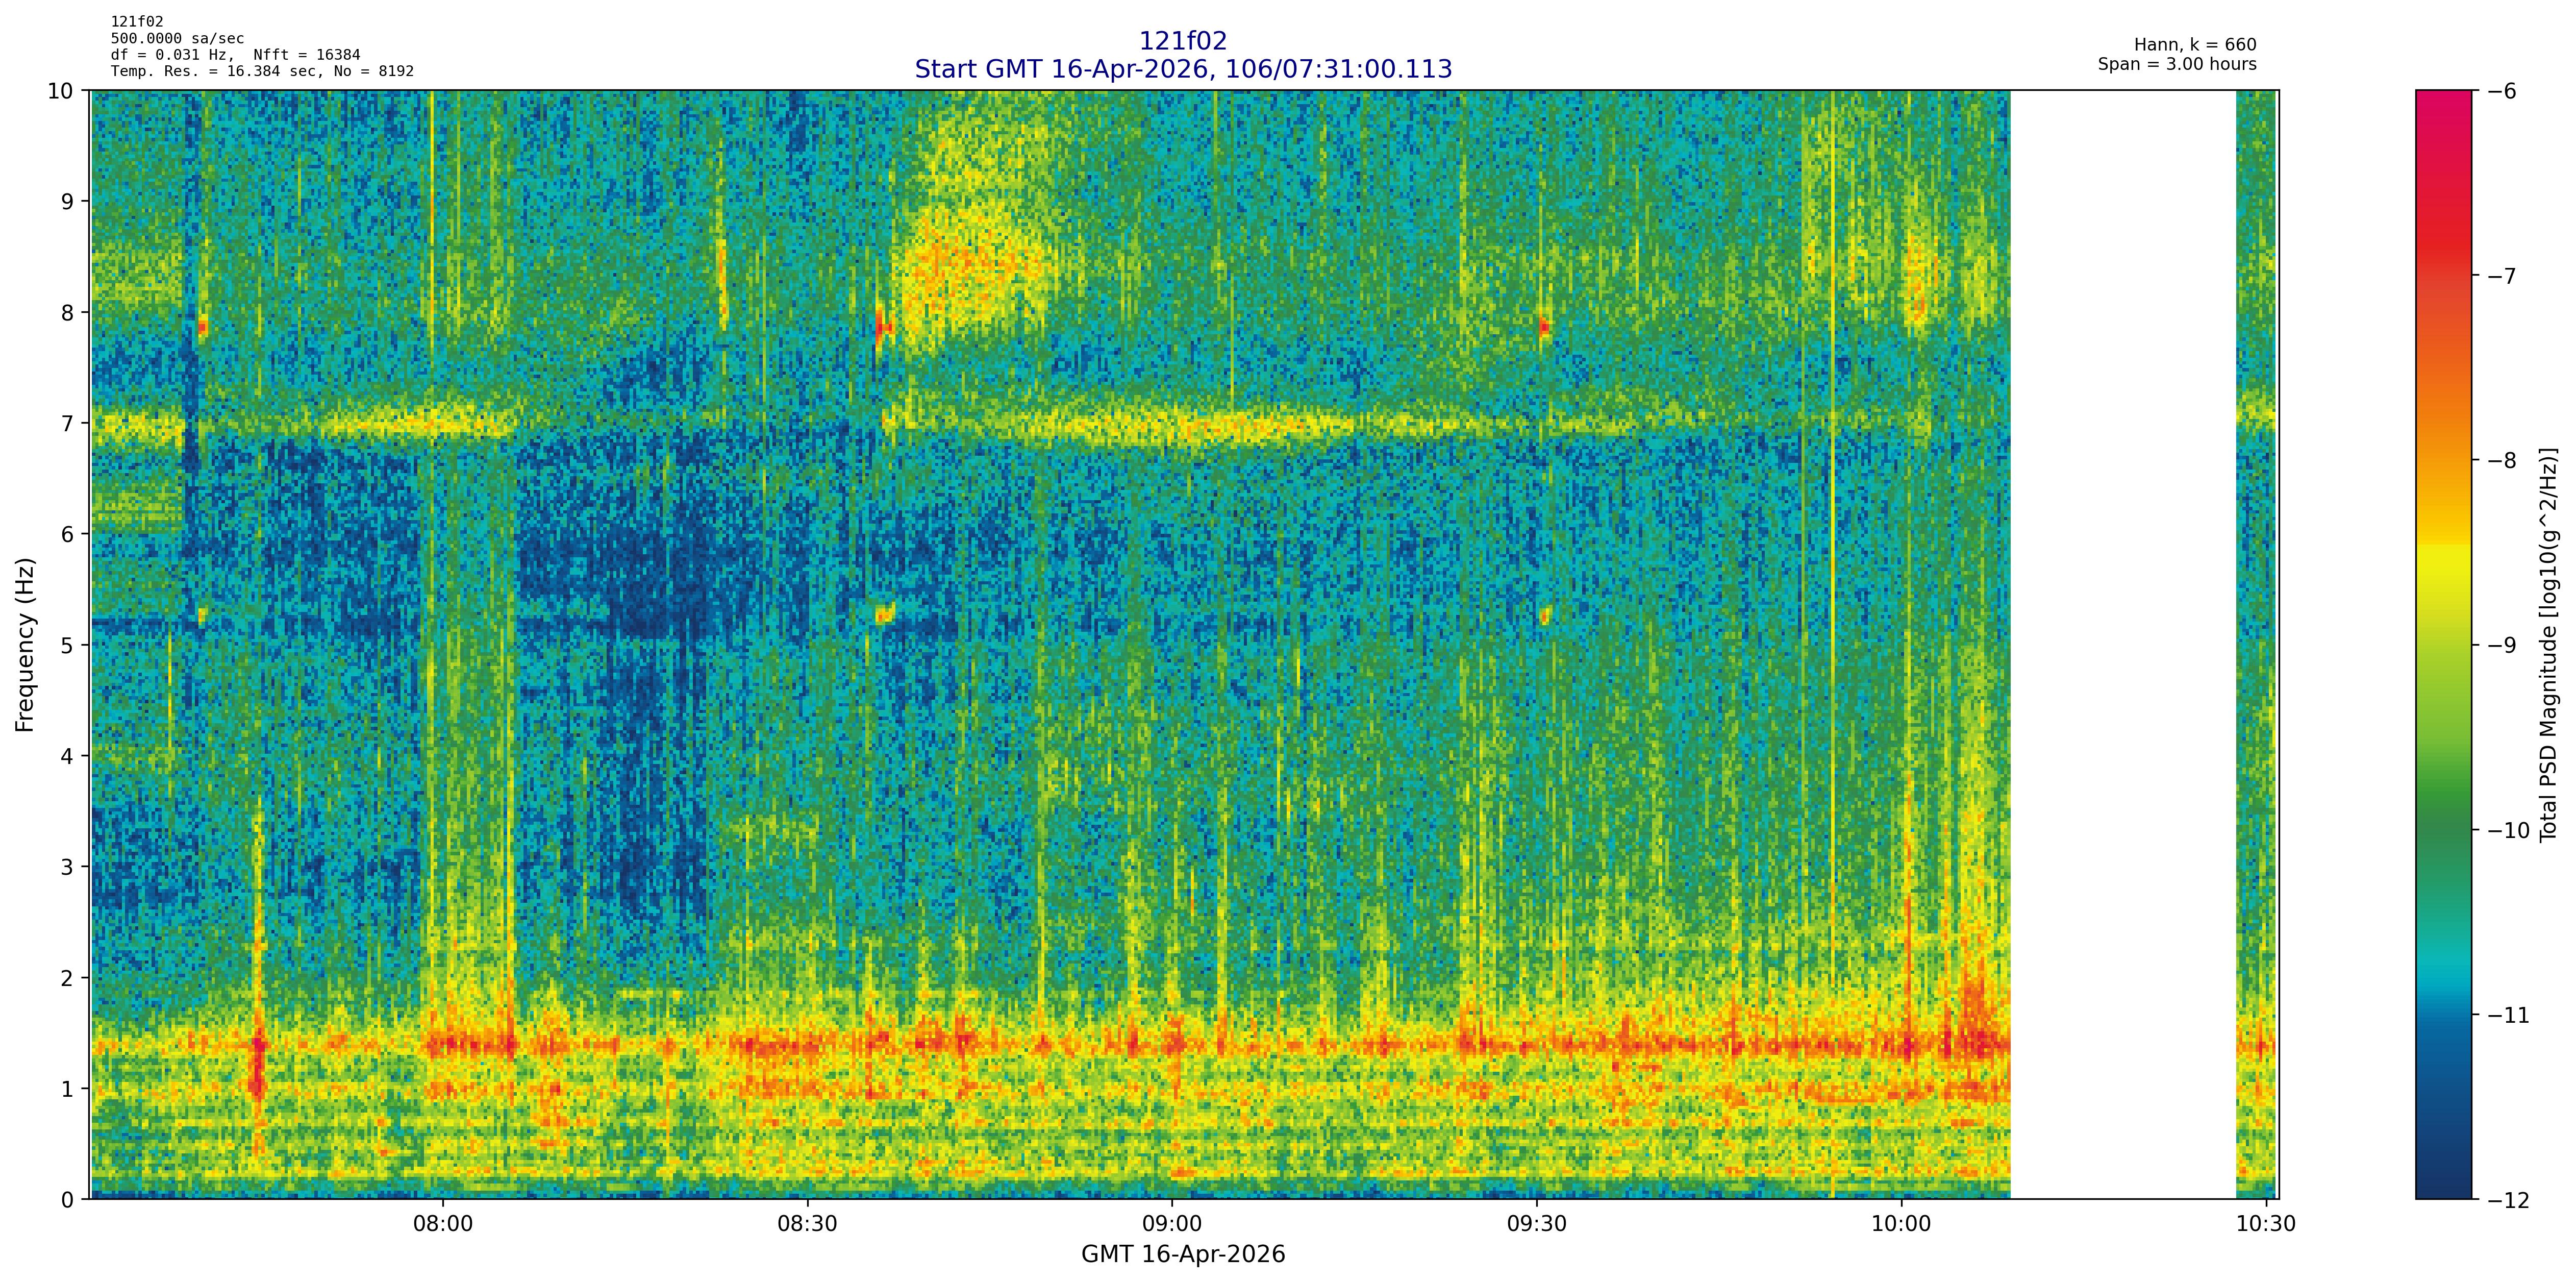This screenshot has height=1282, width=2576.
Task: Click the Hann, k = 660 annotation
Action: (2195, 45)
